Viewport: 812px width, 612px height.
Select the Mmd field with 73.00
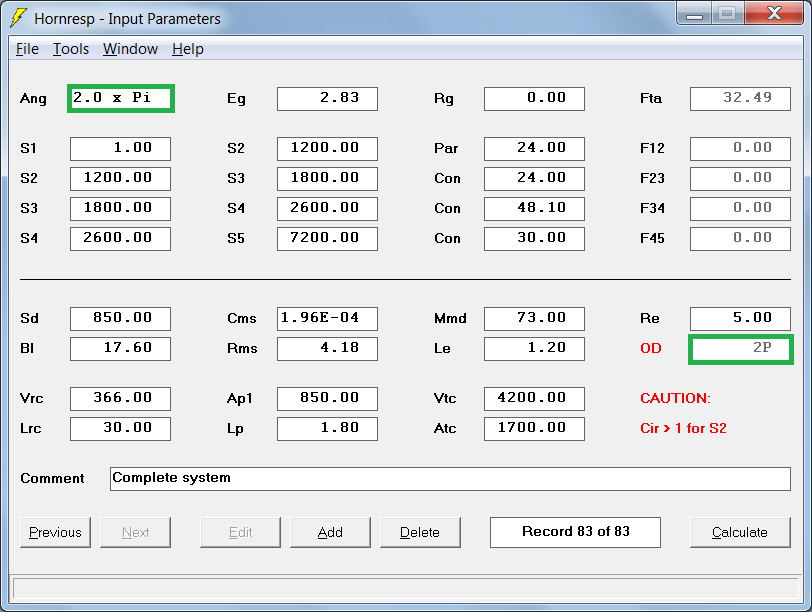tap(534, 318)
